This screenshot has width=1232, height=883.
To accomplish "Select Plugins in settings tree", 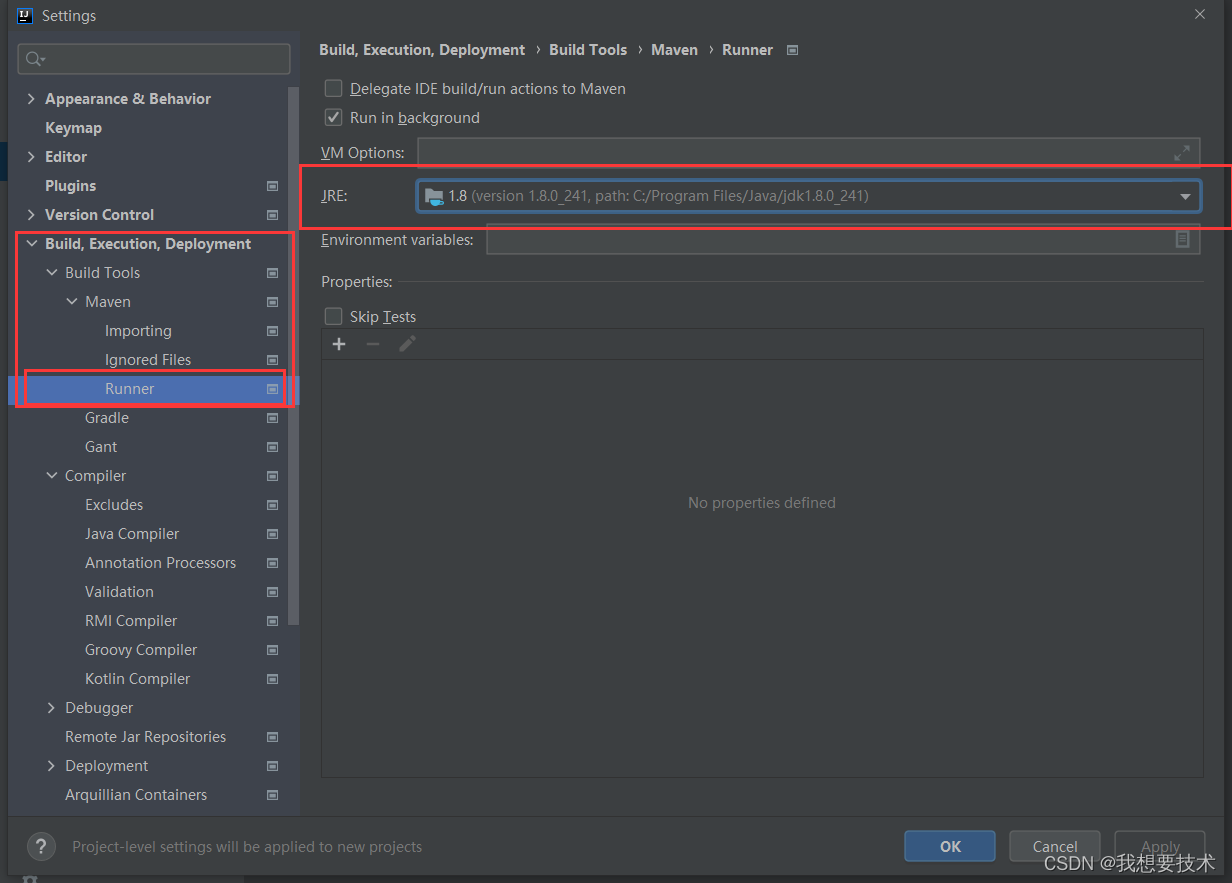I will pos(70,186).
